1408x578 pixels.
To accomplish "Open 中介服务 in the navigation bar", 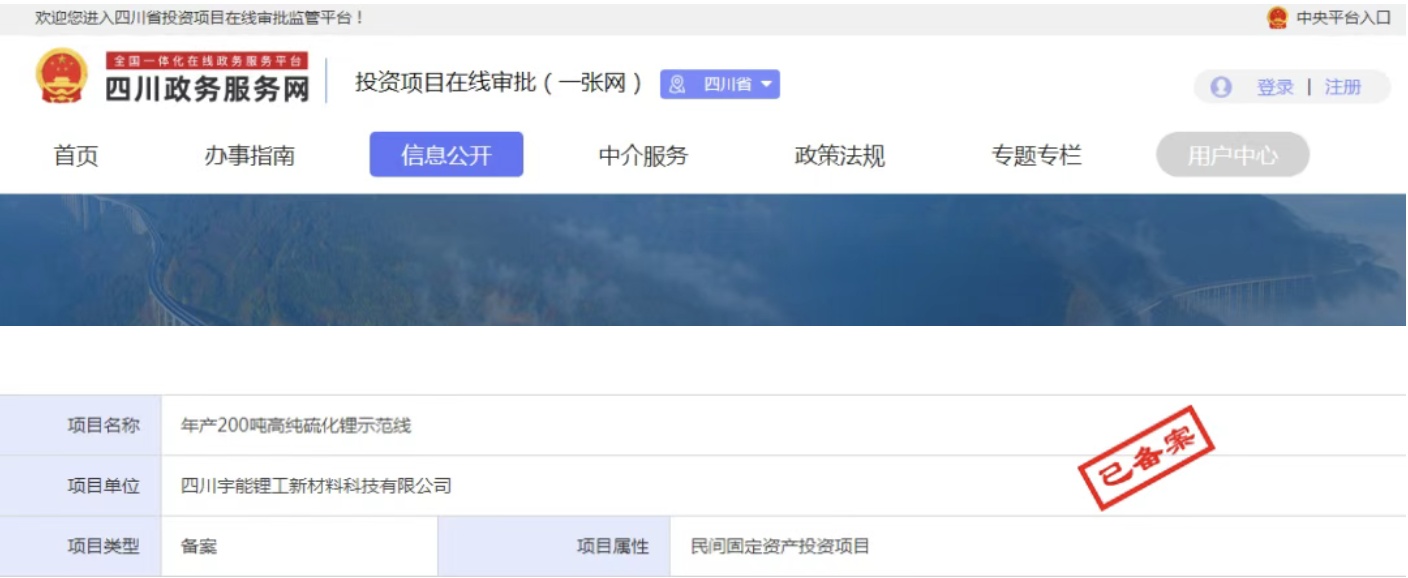I will (643, 156).
